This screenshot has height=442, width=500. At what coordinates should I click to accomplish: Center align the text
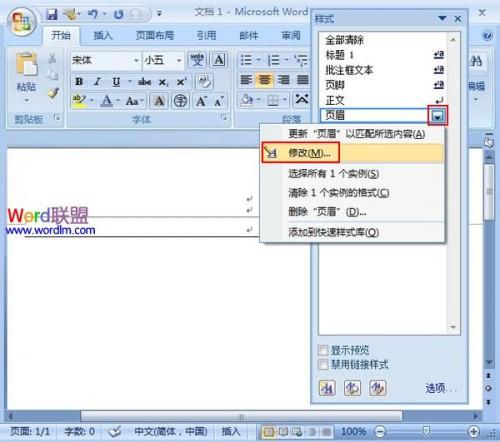click(x=265, y=80)
